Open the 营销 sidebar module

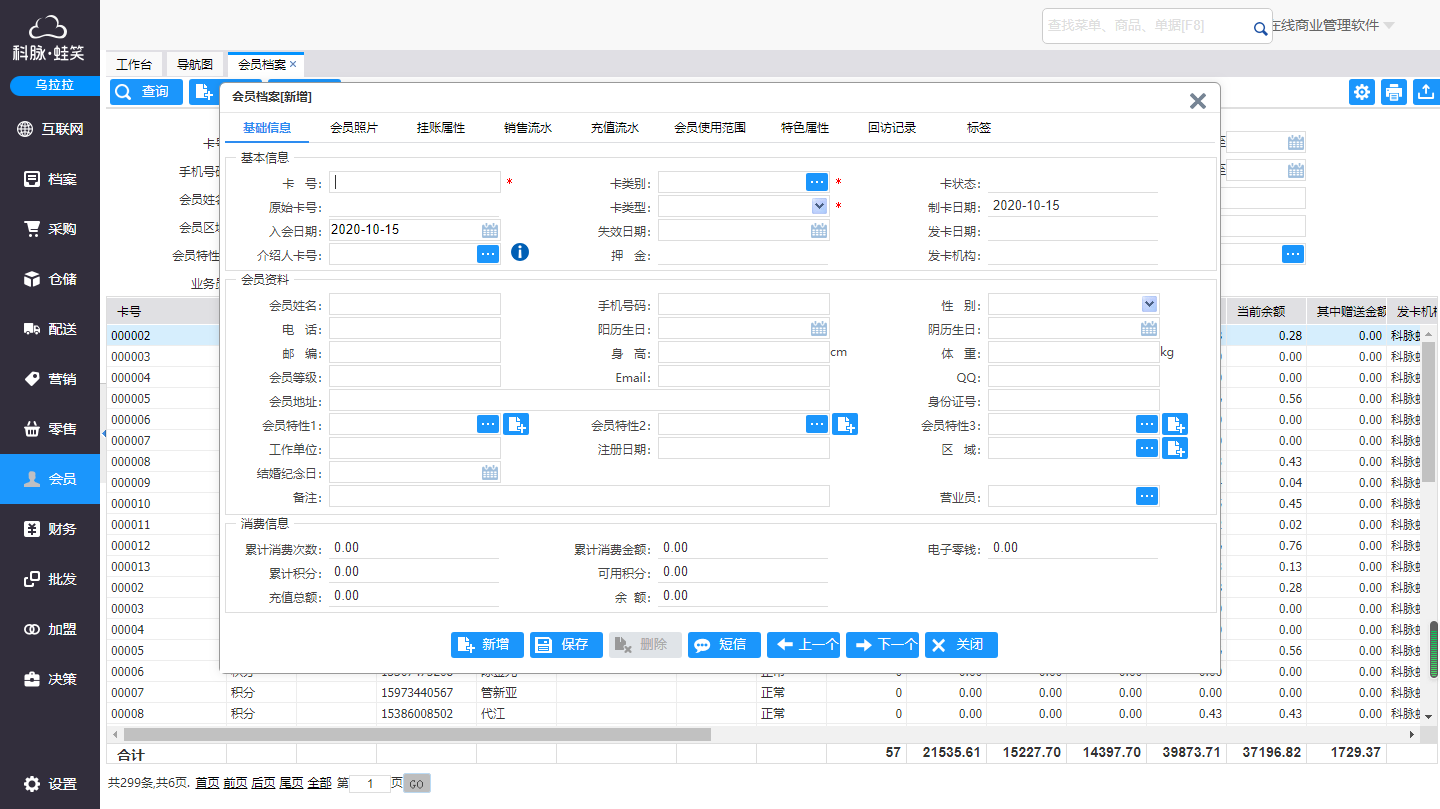tap(50, 379)
